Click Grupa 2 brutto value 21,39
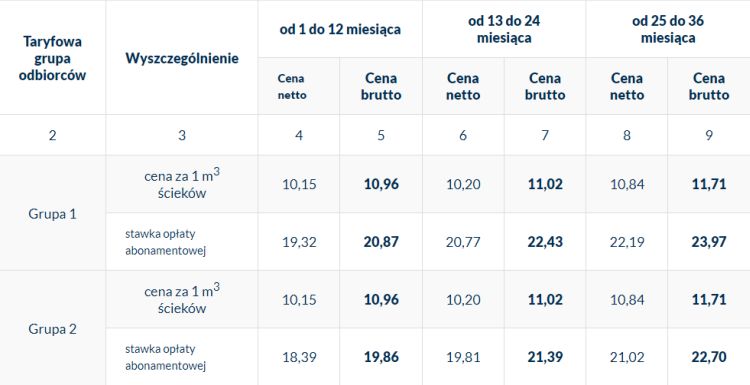This screenshot has height=385, width=750. point(545,357)
